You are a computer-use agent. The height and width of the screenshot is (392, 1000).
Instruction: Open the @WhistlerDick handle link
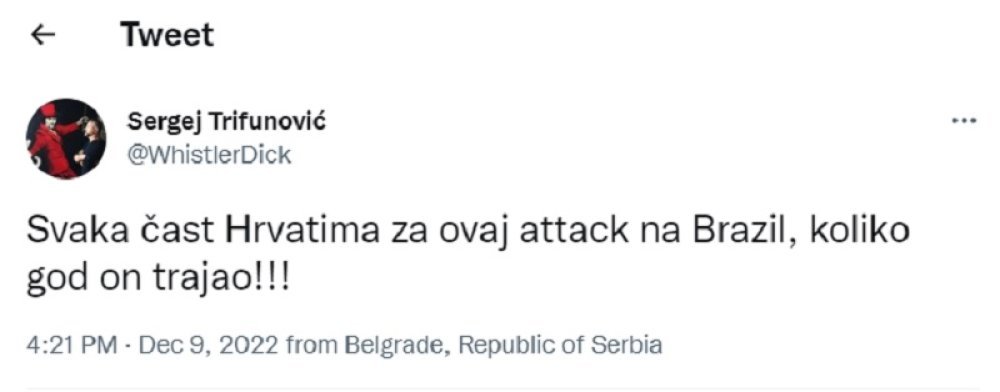210,155
